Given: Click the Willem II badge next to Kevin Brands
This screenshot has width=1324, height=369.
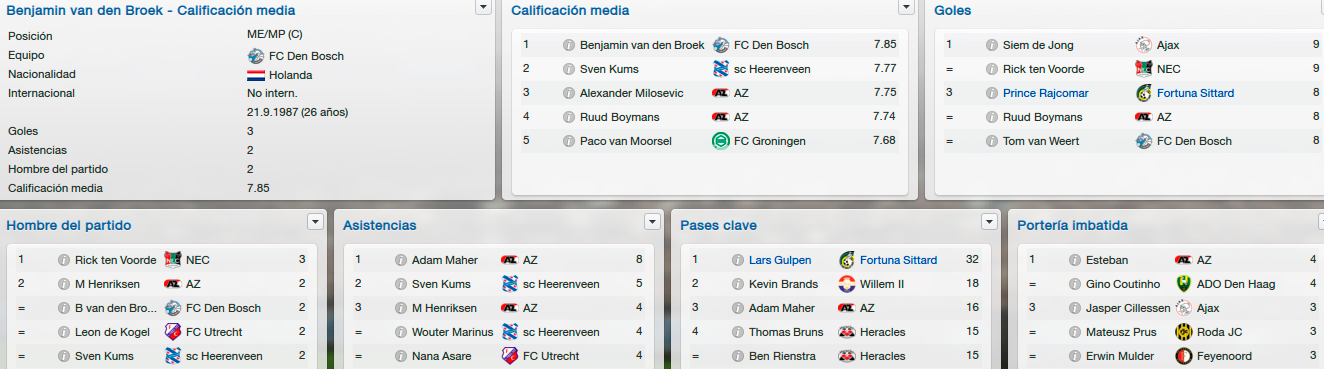Looking at the screenshot, I should pyautogui.click(x=847, y=284).
